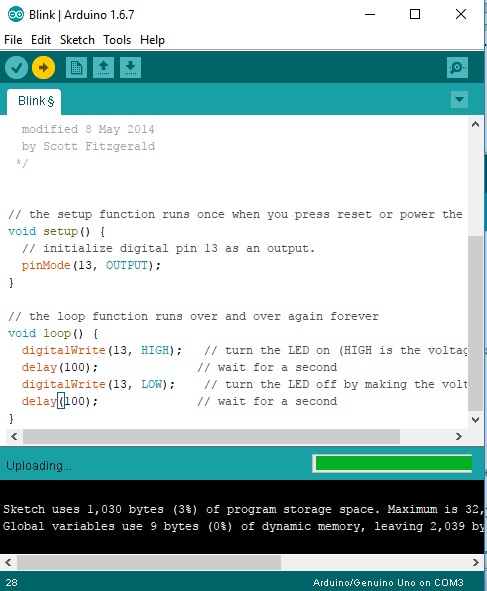Click the editor horizontal scrollbar thumb
487x591 pixels.
pyautogui.click(x=211, y=436)
